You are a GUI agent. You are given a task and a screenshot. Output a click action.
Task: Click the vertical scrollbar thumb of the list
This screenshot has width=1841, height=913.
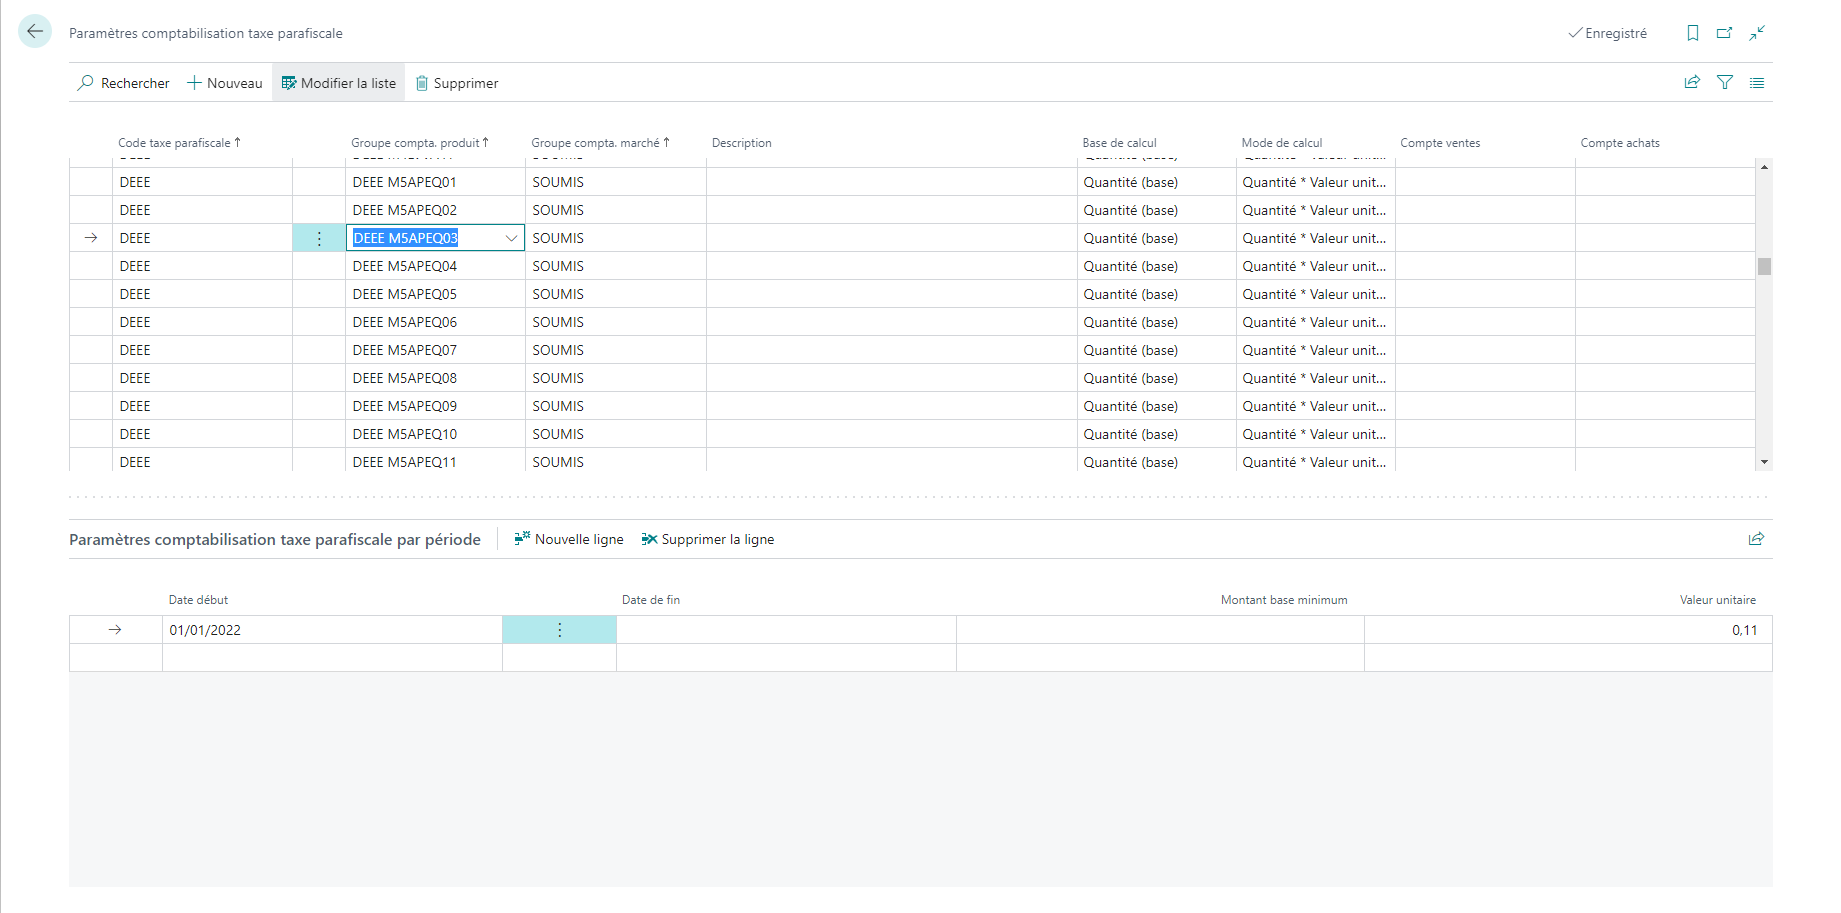pos(1765,266)
